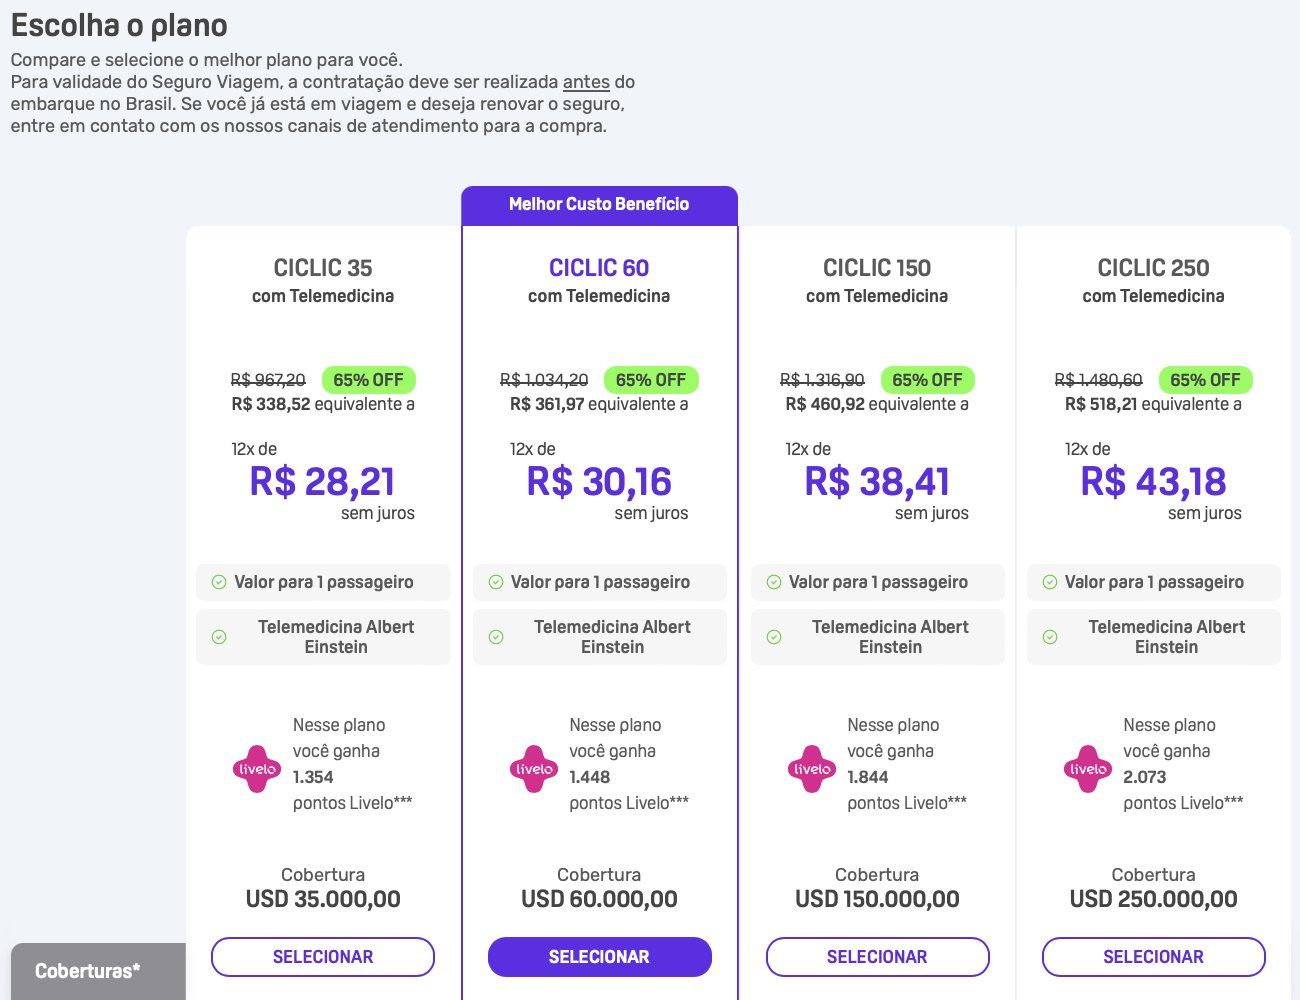
Task: Click the Livelo logo in CICLIC 250 plan
Action: point(1088,769)
